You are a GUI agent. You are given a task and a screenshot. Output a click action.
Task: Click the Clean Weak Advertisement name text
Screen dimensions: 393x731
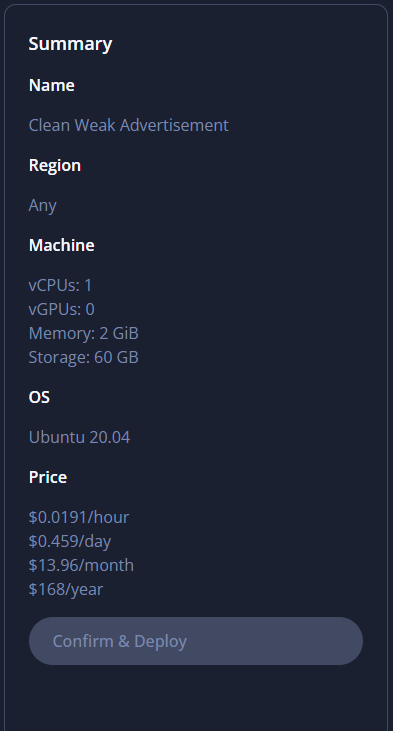point(129,125)
